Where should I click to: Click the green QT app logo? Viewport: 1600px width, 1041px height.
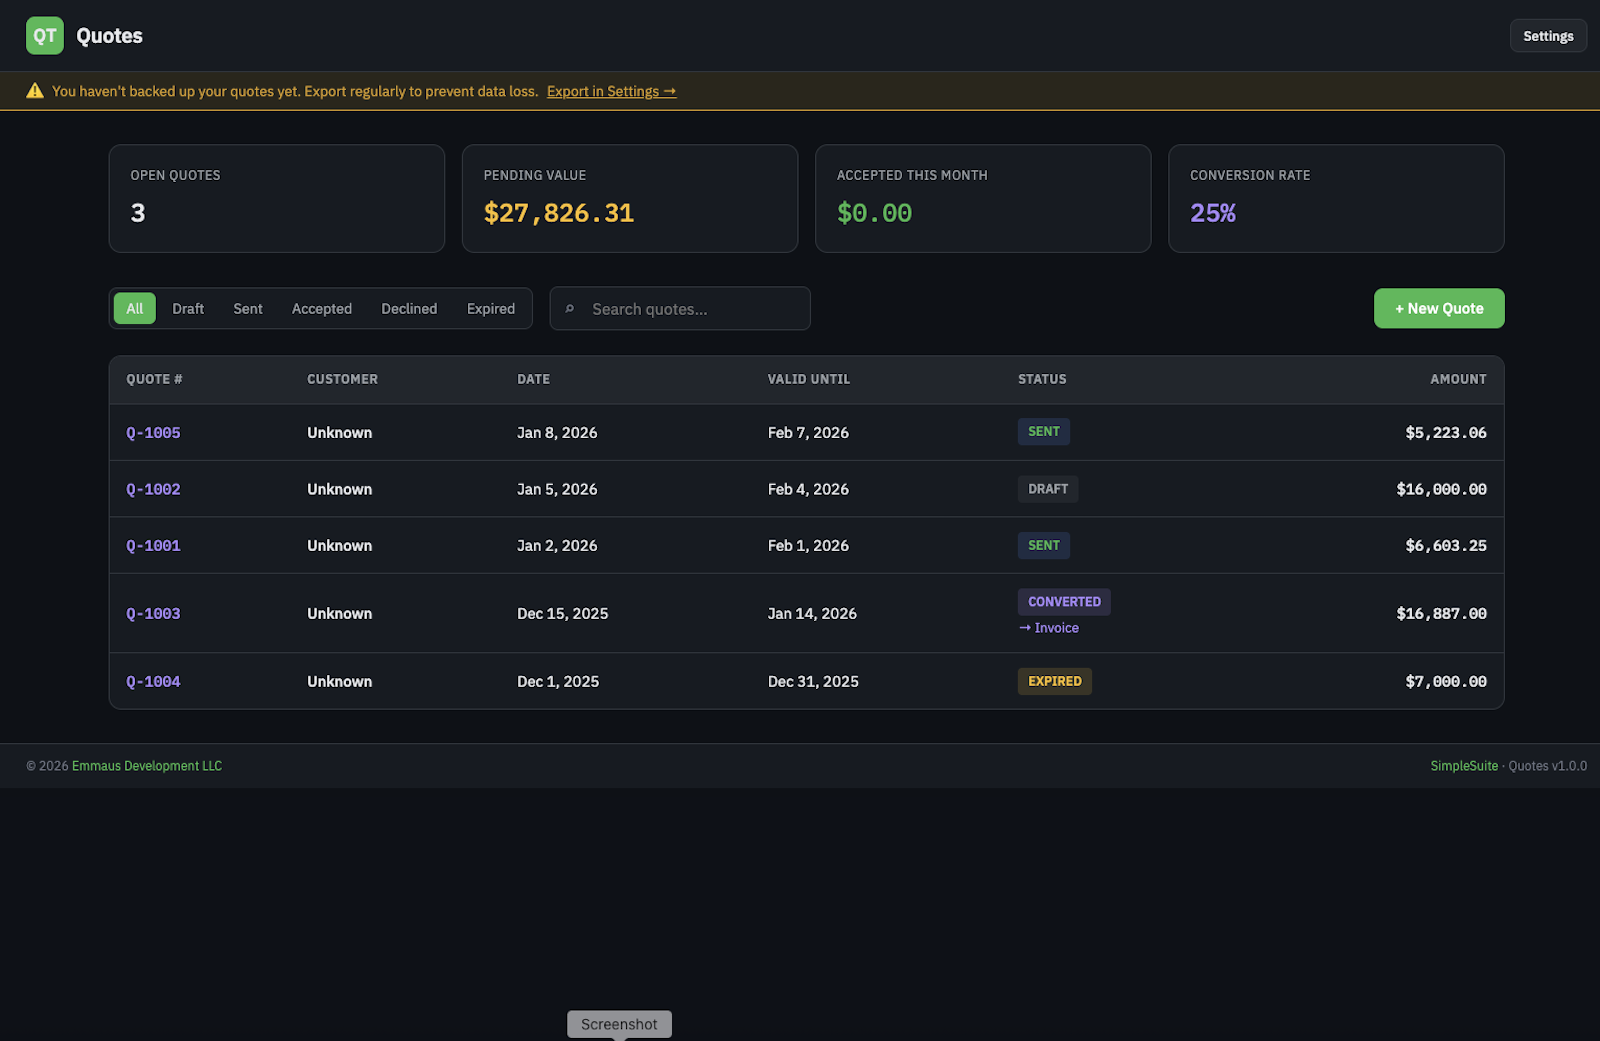pyautogui.click(x=44, y=36)
